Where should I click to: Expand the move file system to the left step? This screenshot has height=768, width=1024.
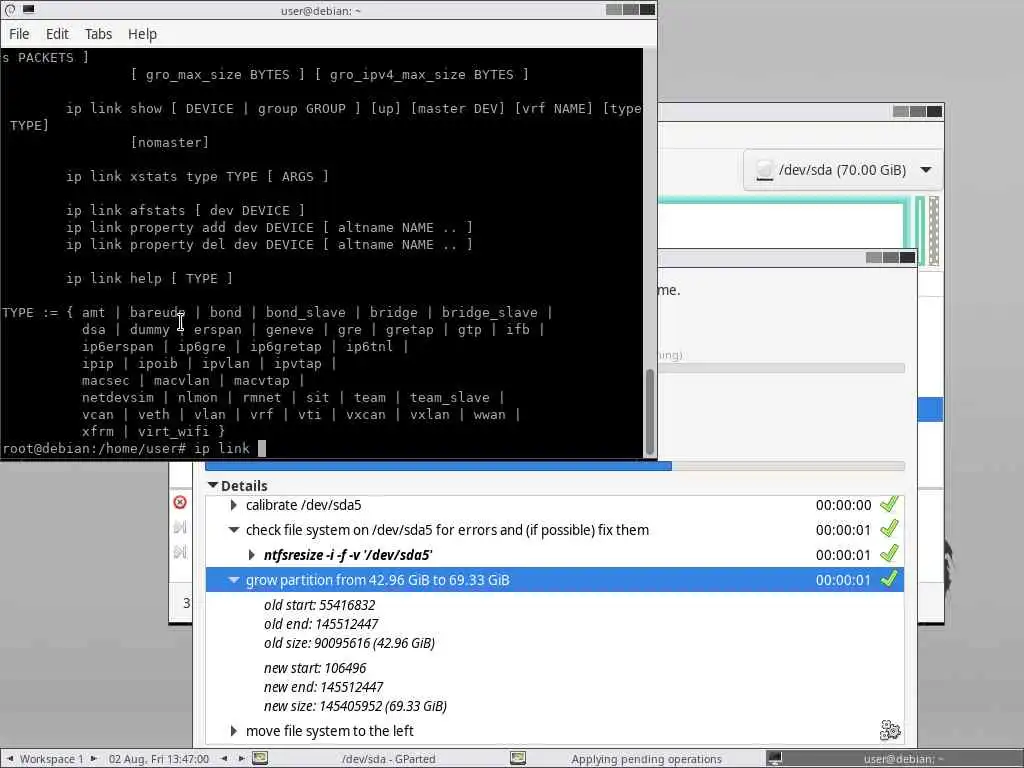tap(233, 731)
